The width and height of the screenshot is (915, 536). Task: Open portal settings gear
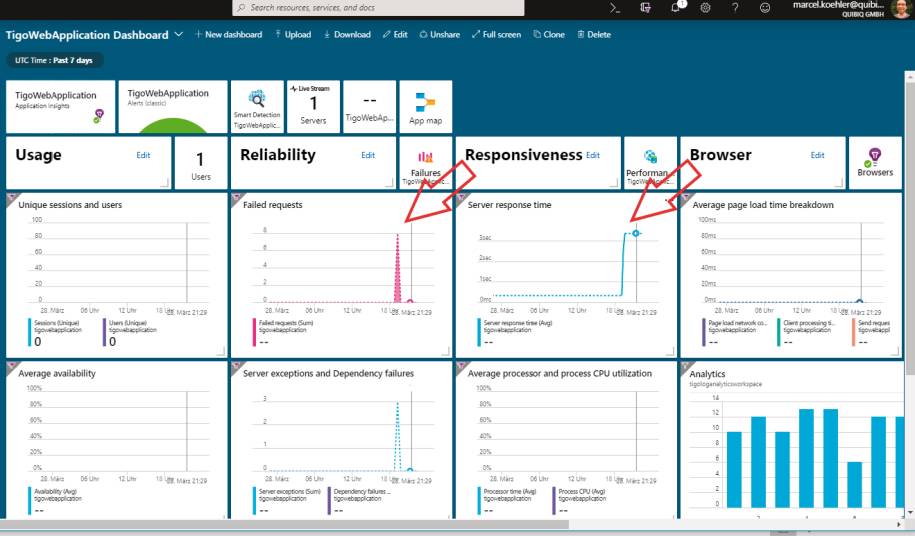[x=705, y=8]
